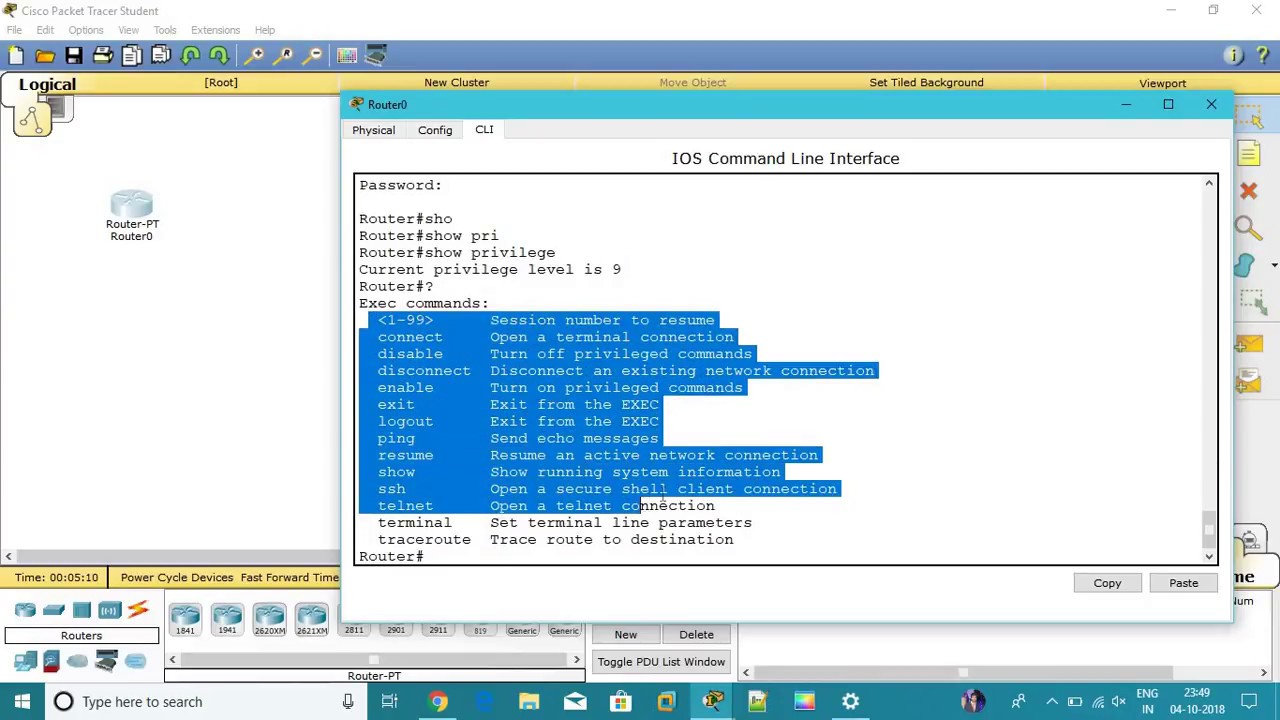The height and width of the screenshot is (720, 1280).
Task: Click the New scenario button
Action: (x=625, y=635)
